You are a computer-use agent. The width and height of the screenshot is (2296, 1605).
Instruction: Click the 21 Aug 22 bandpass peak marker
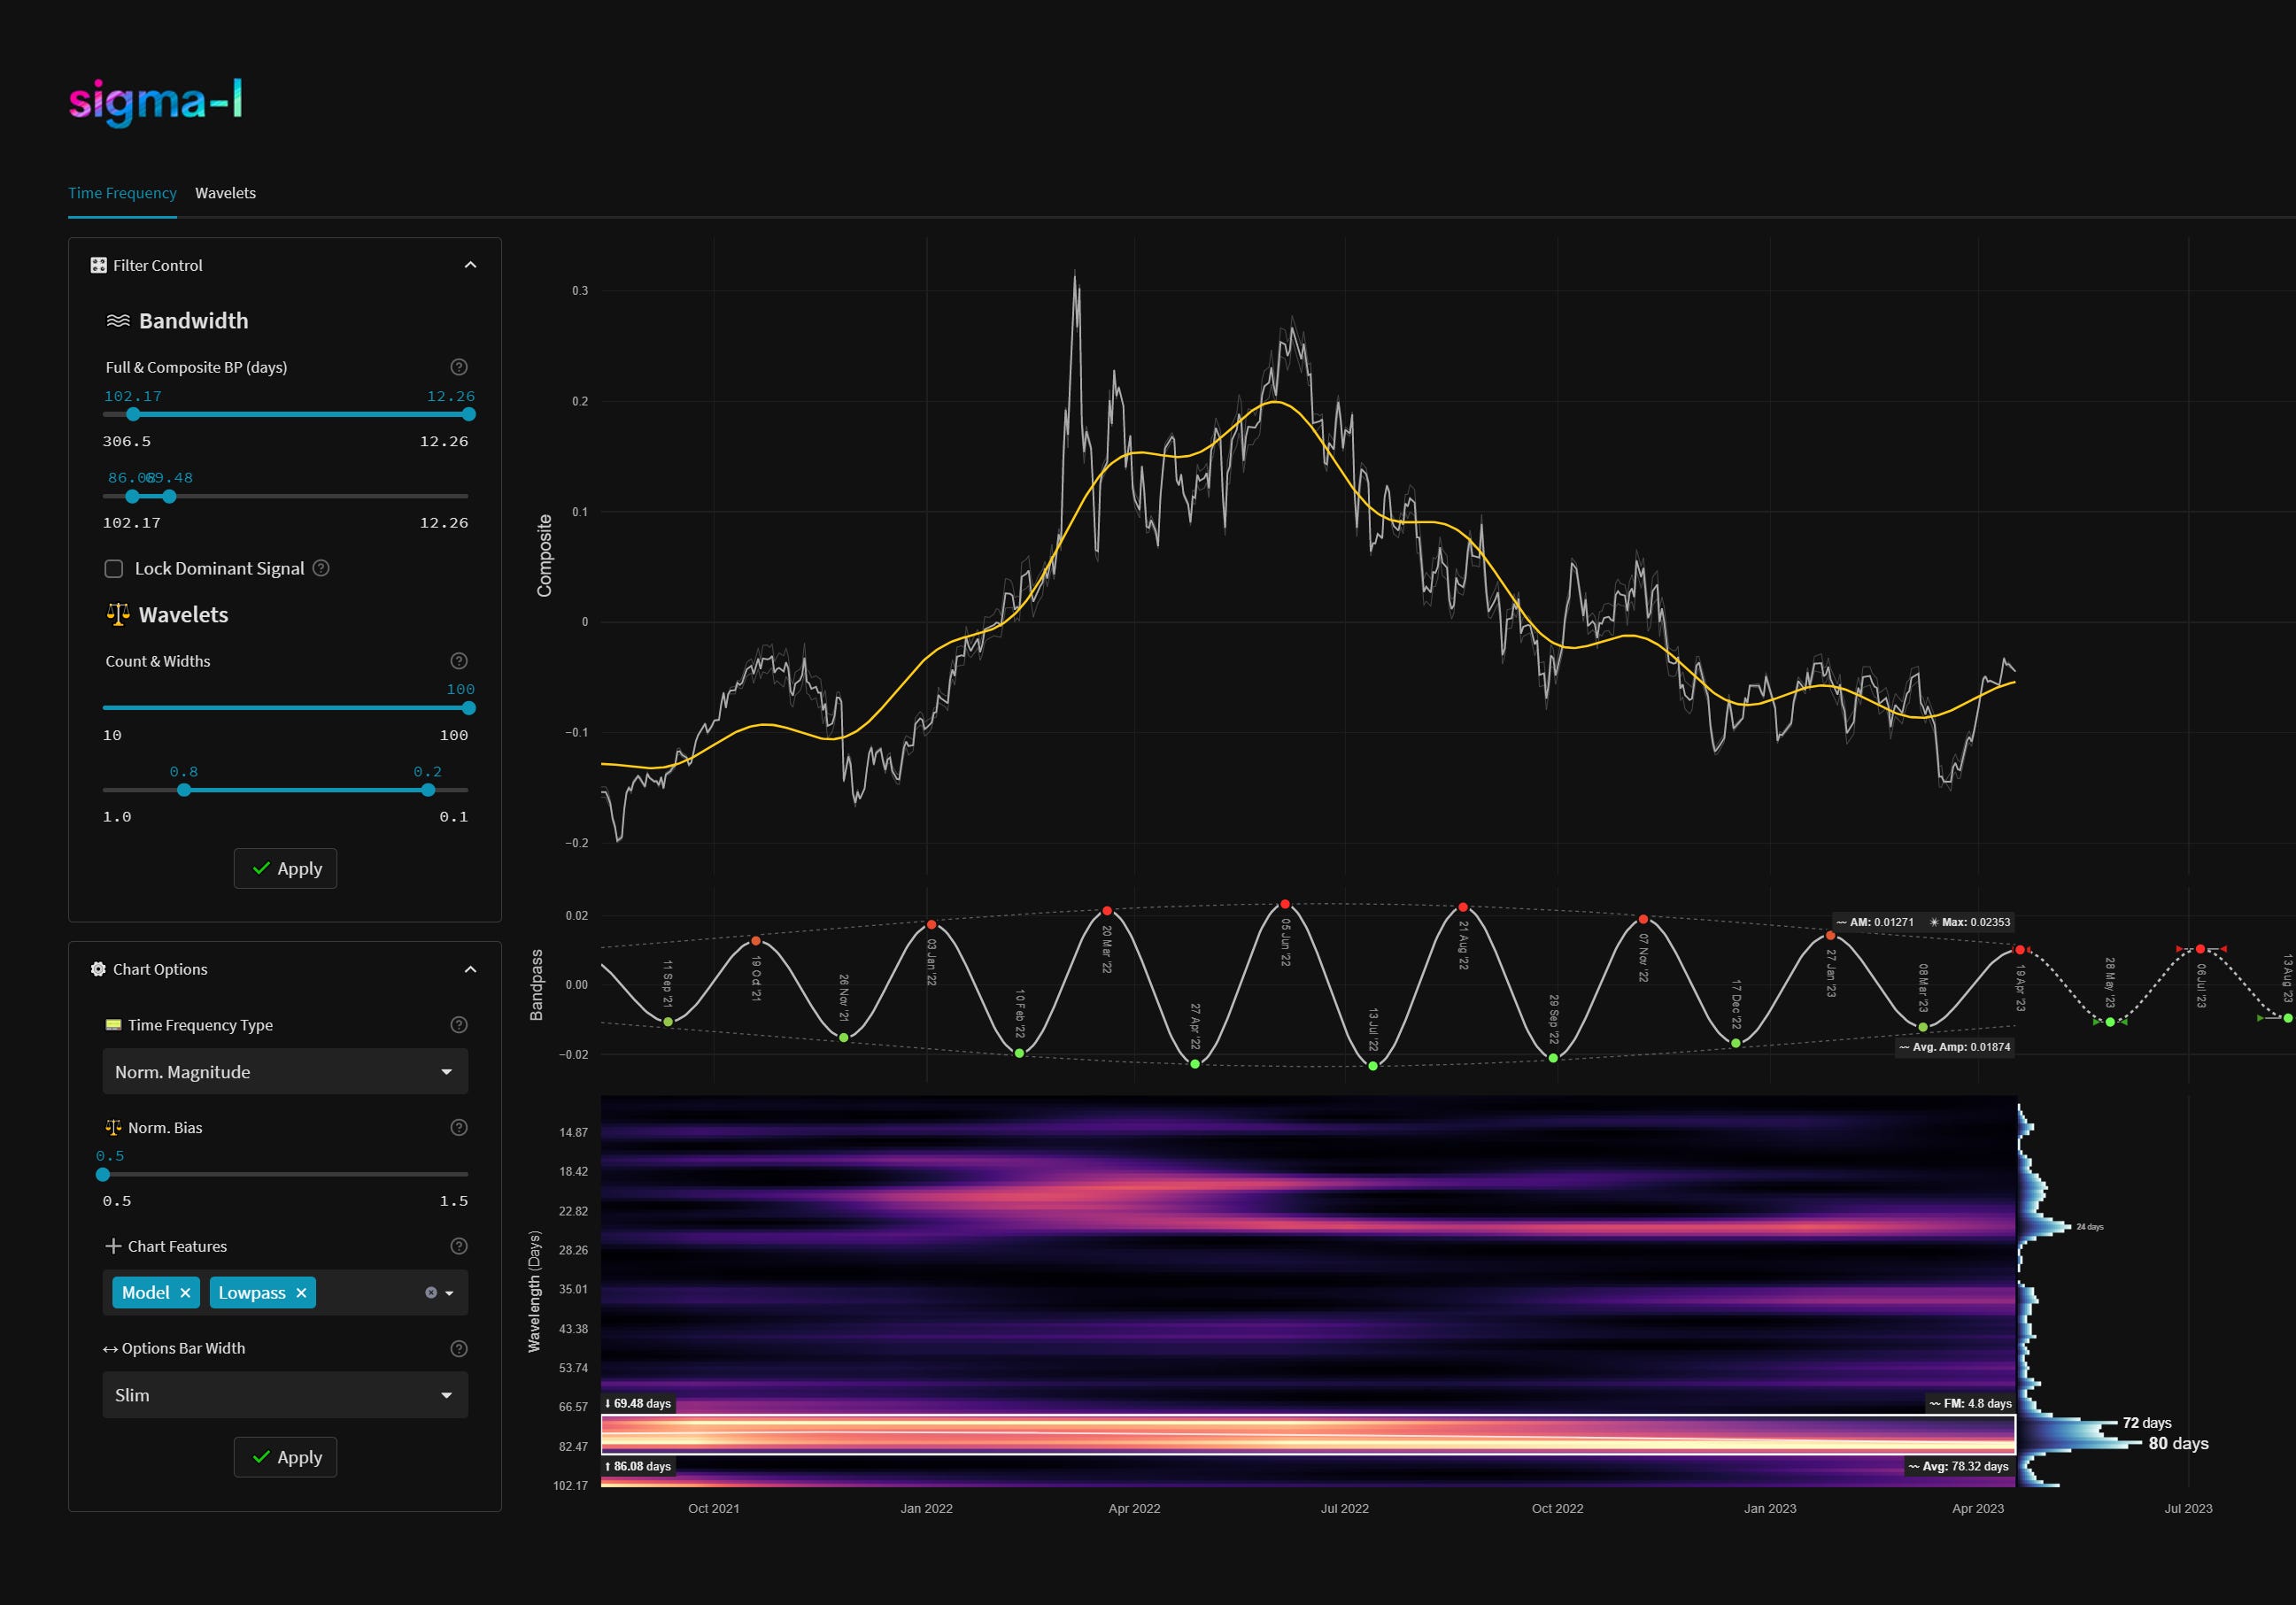[1463, 907]
